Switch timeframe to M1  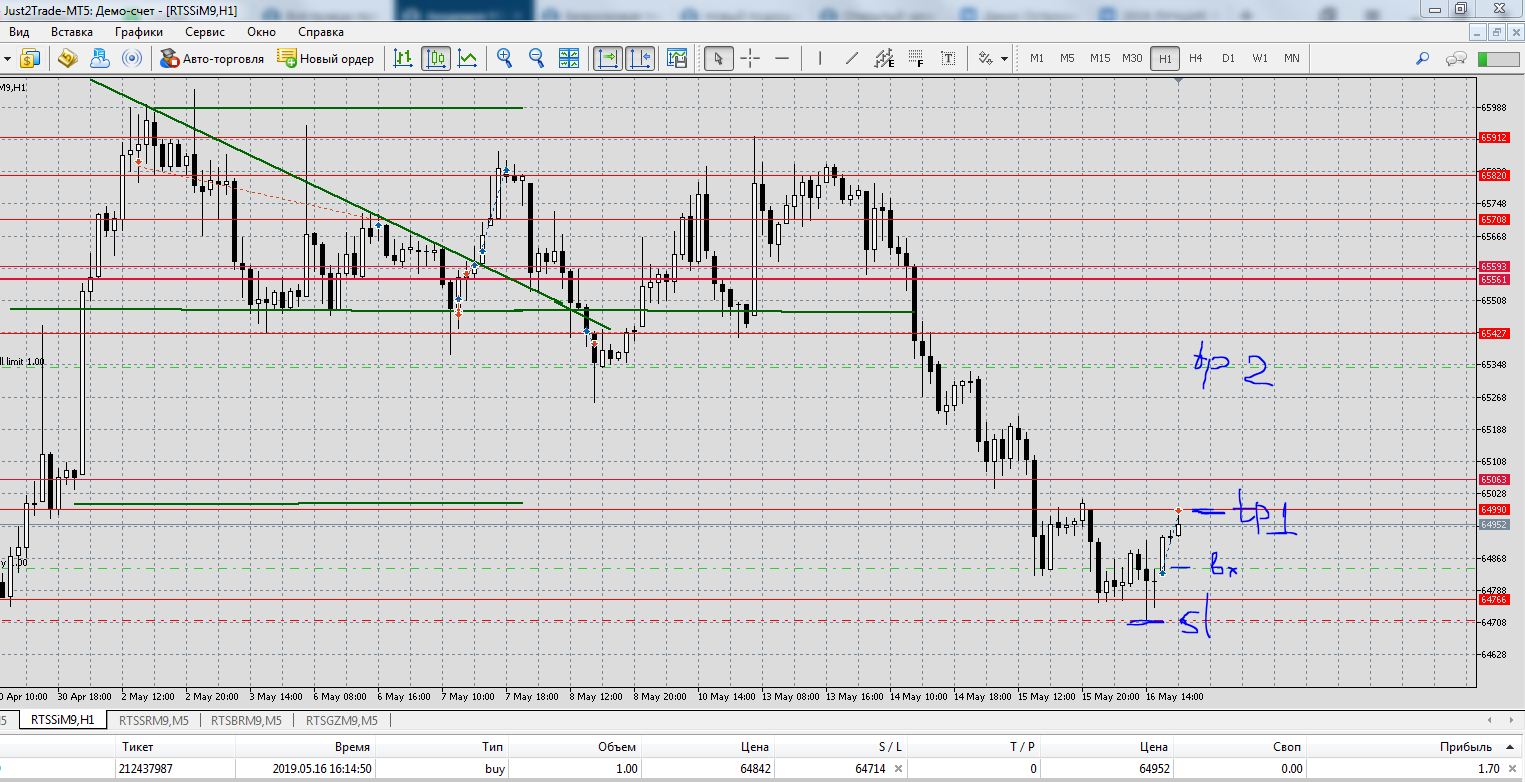[1037, 58]
